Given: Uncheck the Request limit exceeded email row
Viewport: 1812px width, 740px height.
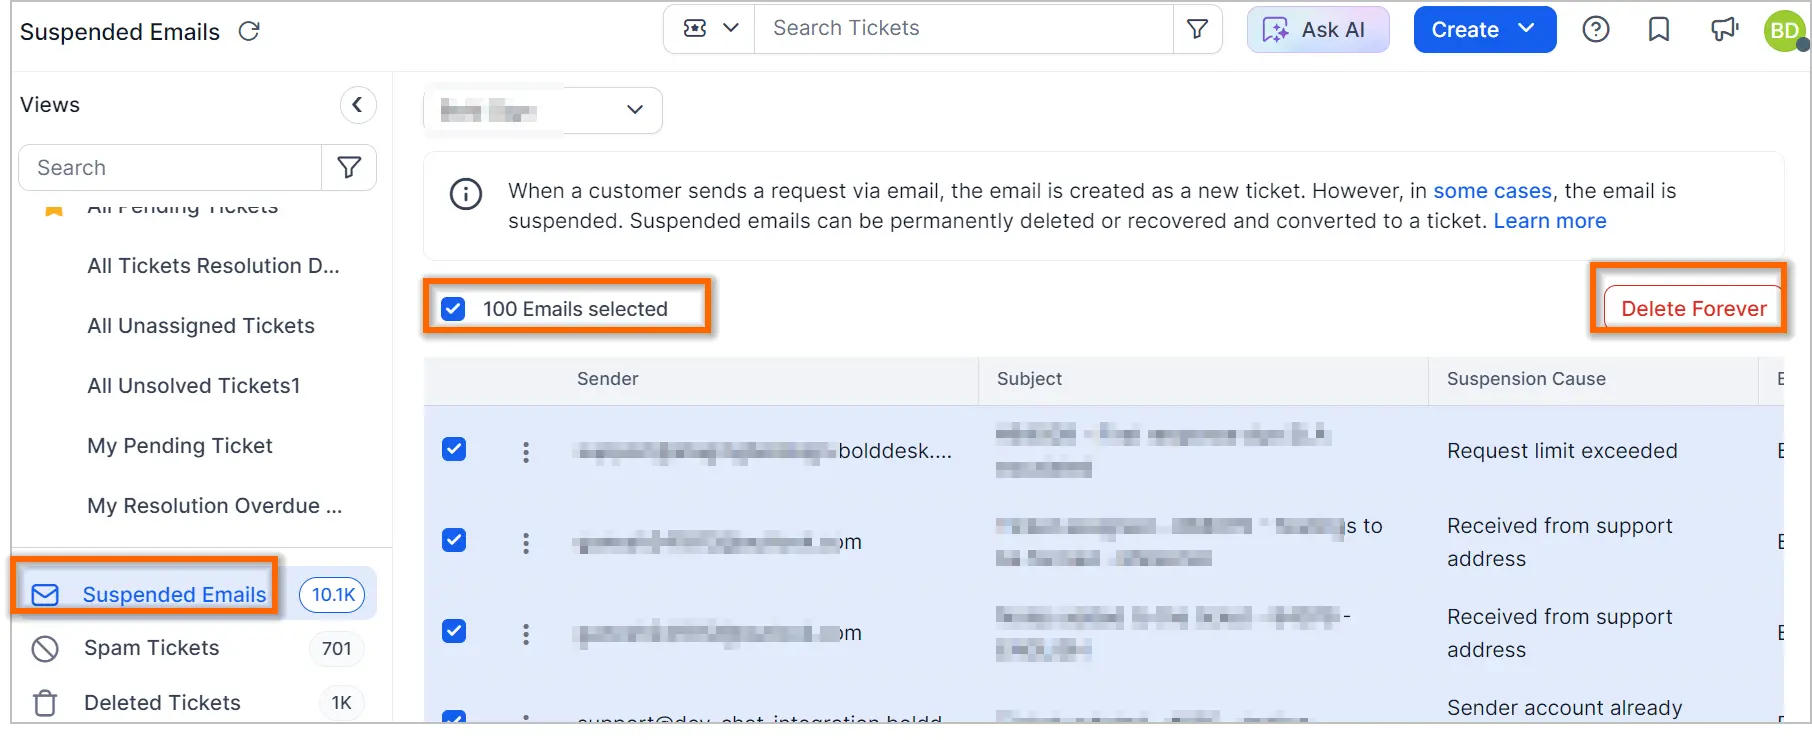Looking at the screenshot, I should [454, 449].
